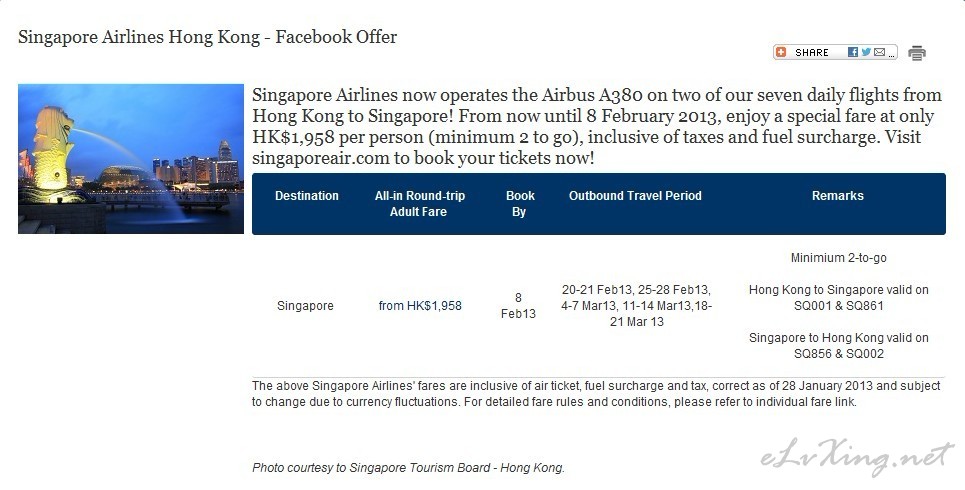Click the page title Facebook Offer heading

click(x=207, y=37)
